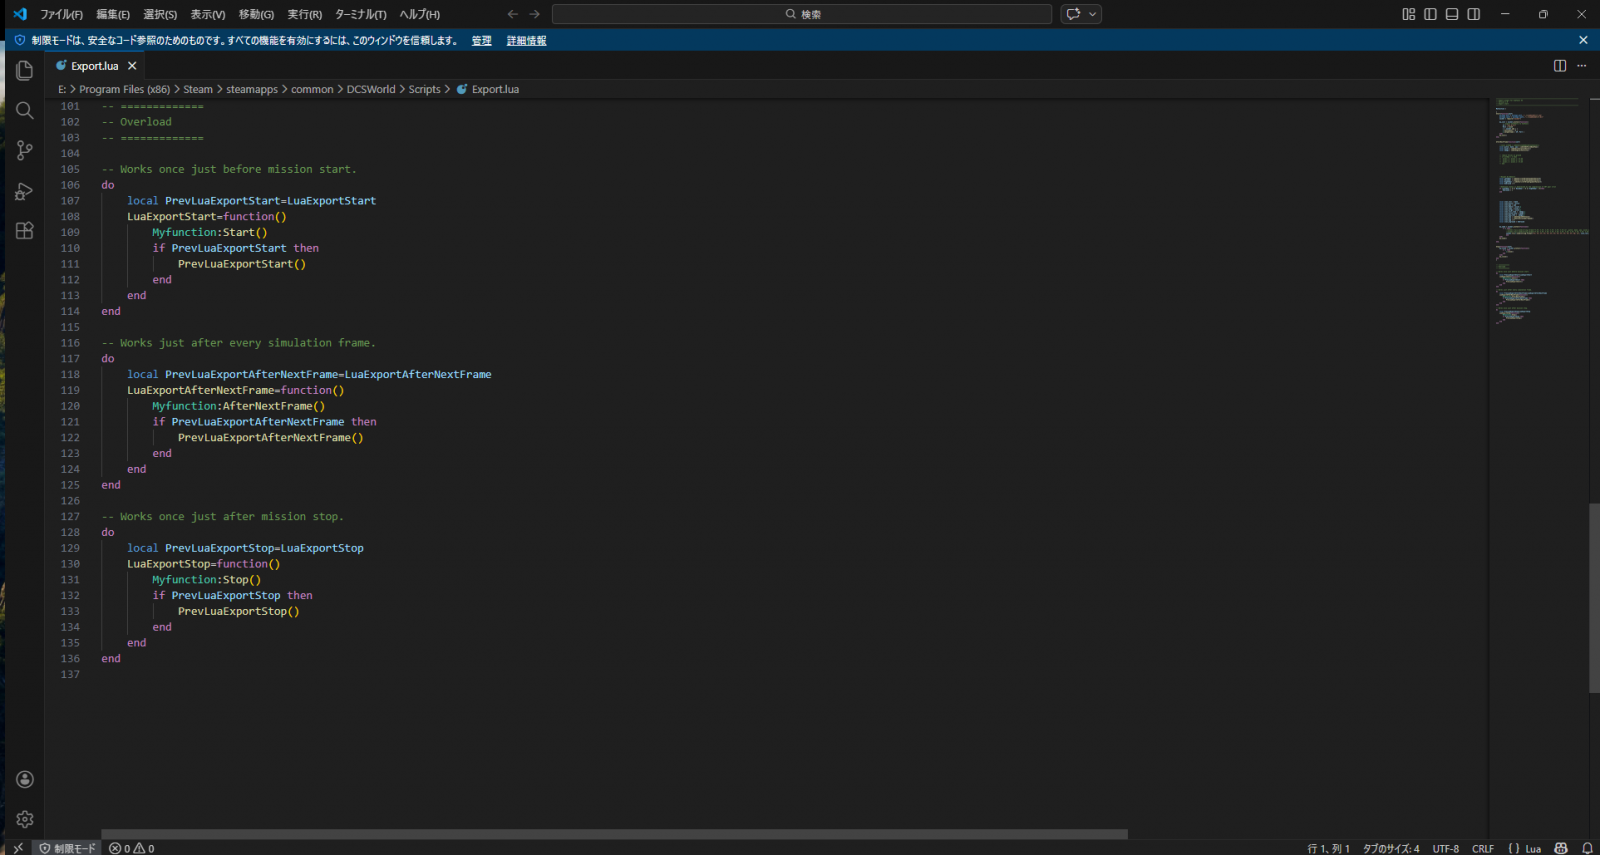Click the command center search box
Image resolution: width=1600 pixels, height=855 pixels.
coord(802,14)
